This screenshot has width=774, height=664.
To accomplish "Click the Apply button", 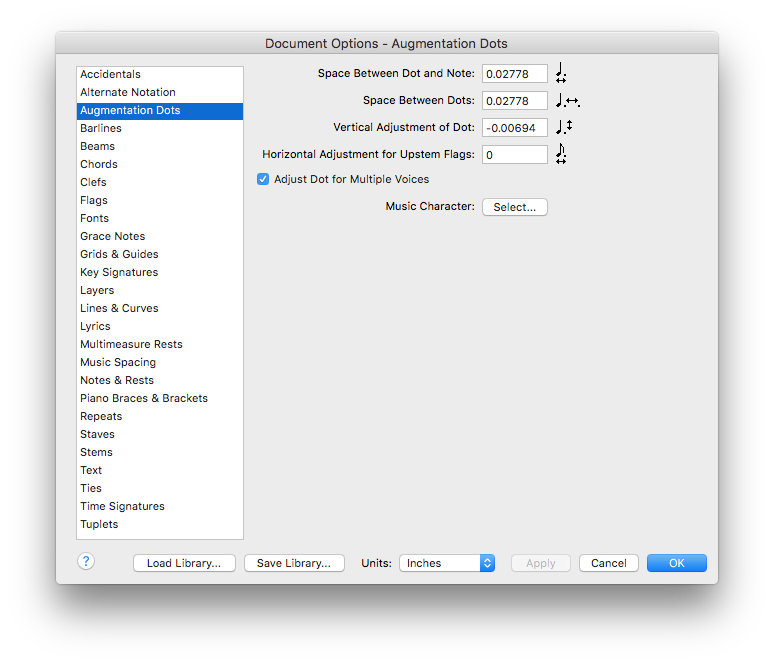I will point(541,563).
